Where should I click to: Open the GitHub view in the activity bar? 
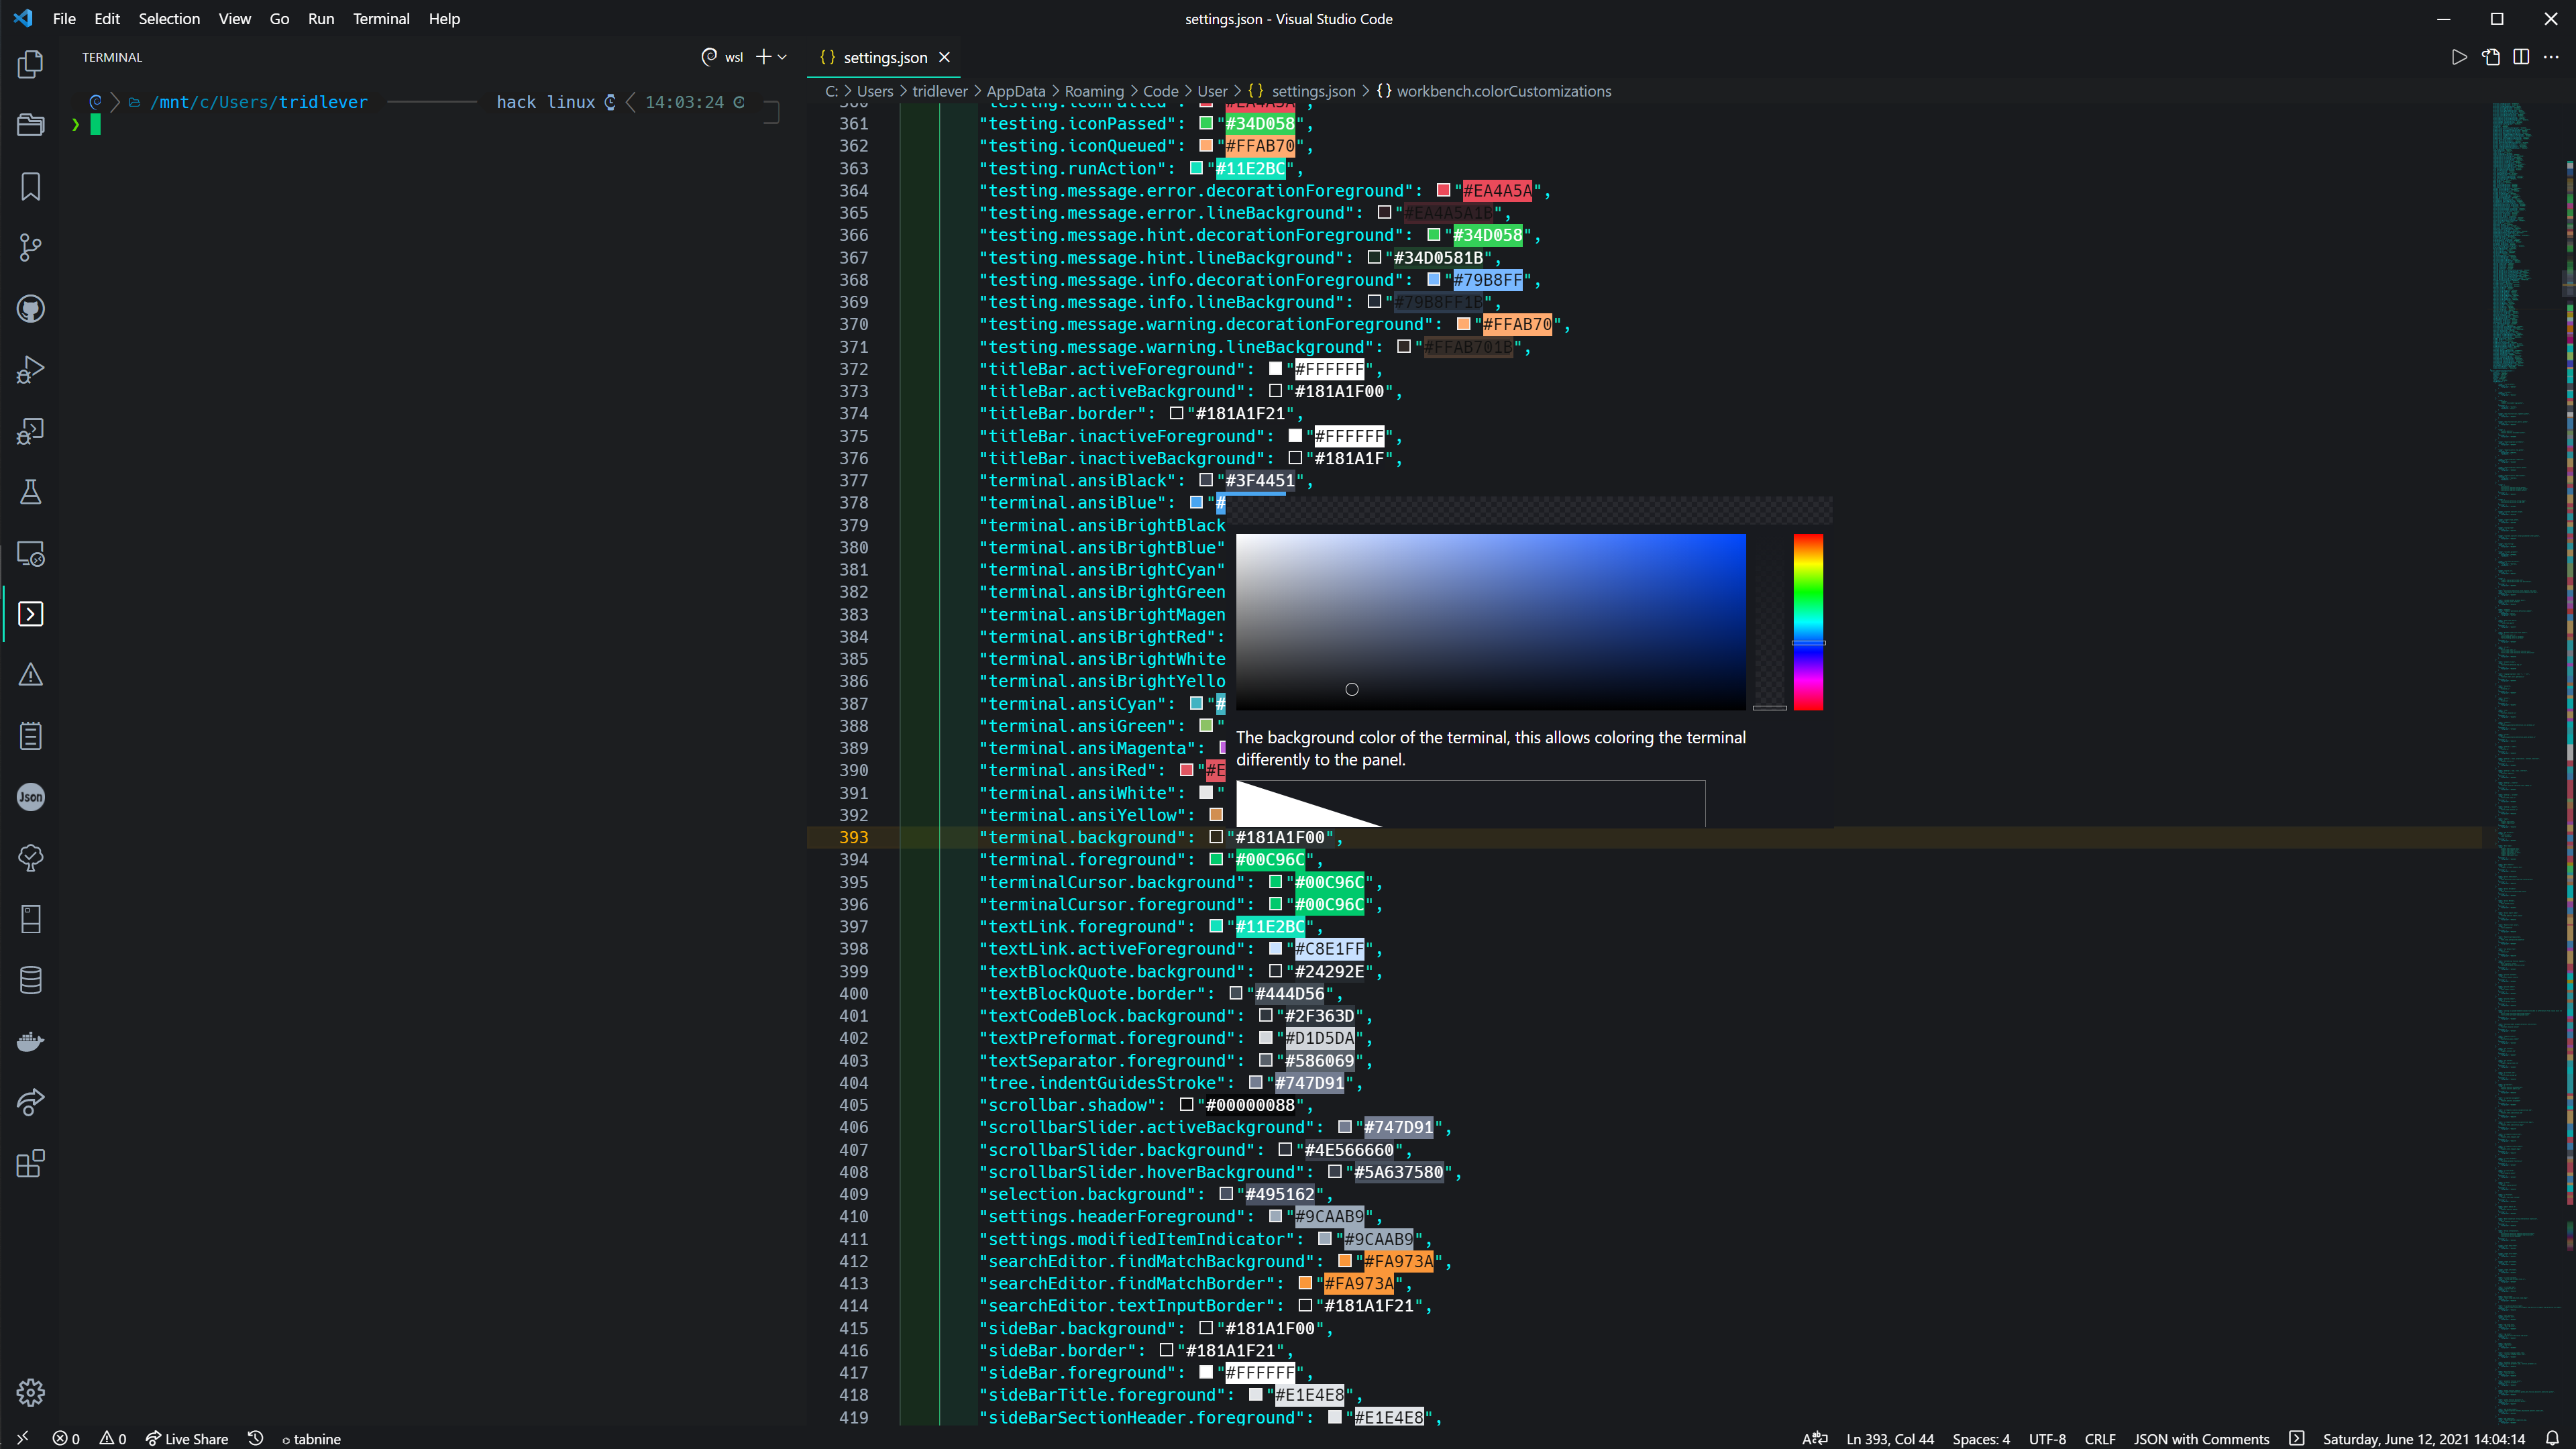coord(30,308)
